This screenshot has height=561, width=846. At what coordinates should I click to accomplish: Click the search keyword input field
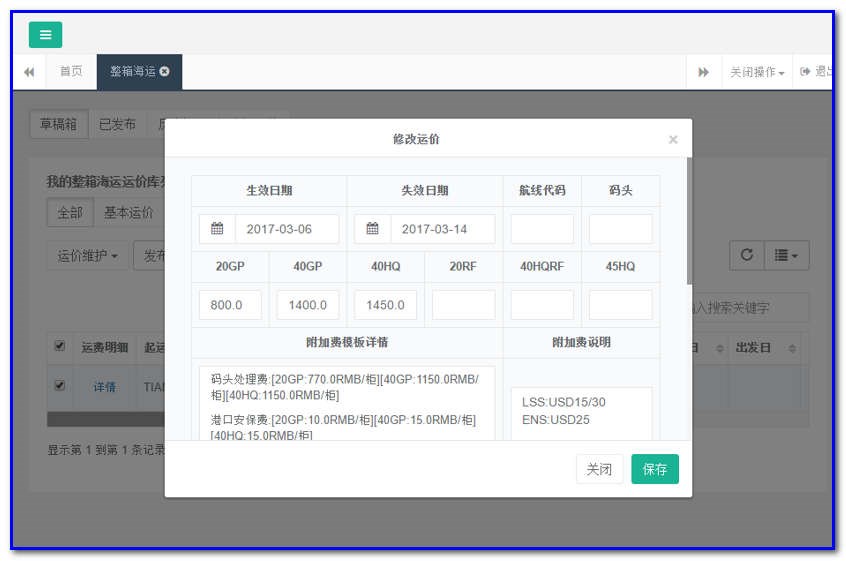click(750, 307)
